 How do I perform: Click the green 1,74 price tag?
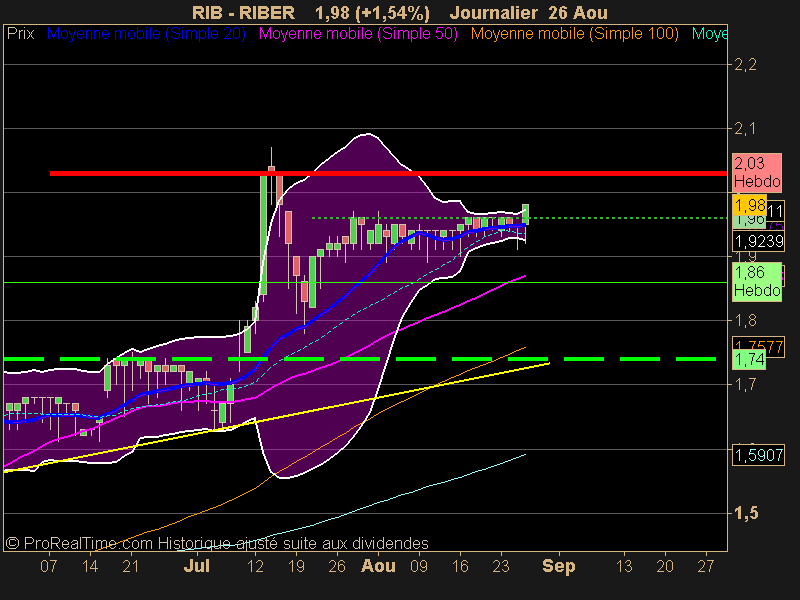click(x=749, y=359)
